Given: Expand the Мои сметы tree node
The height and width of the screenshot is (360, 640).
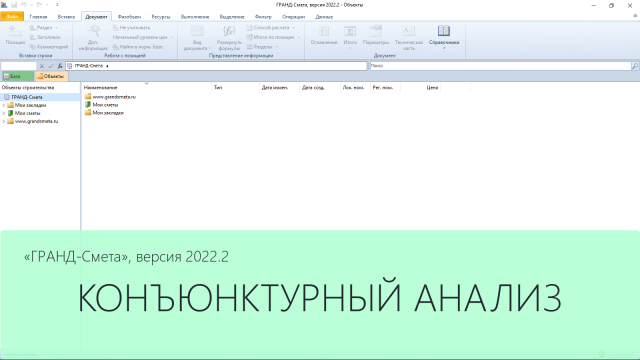Looking at the screenshot, I should pos(4,113).
